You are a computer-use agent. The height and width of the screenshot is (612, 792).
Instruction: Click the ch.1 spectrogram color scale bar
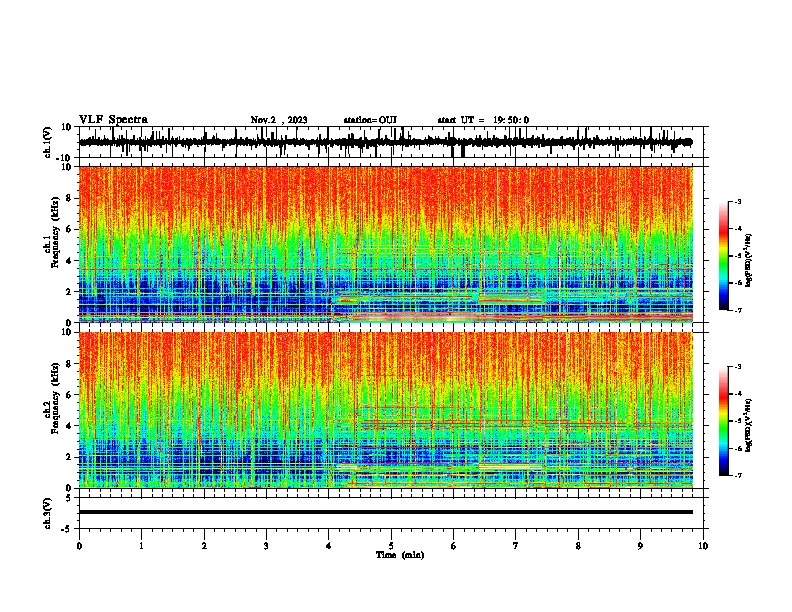pyautogui.click(x=723, y=256)
